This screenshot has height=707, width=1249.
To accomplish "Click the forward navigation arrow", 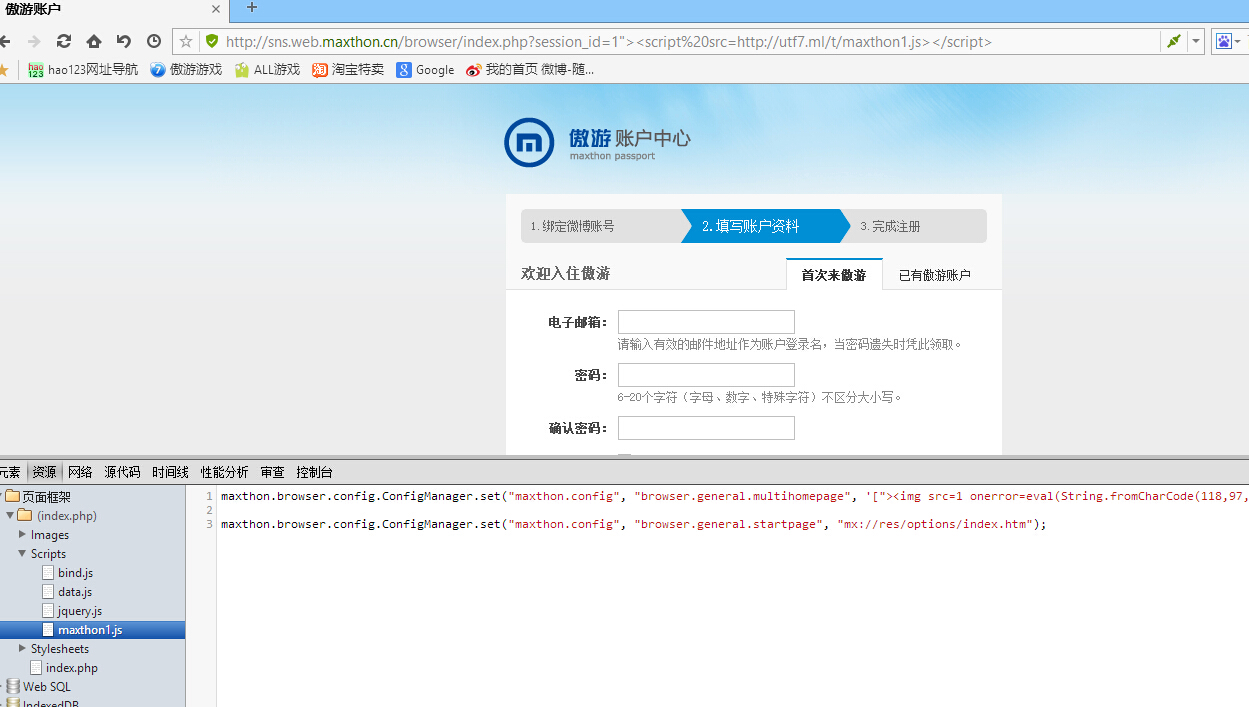I will (34, 41).
